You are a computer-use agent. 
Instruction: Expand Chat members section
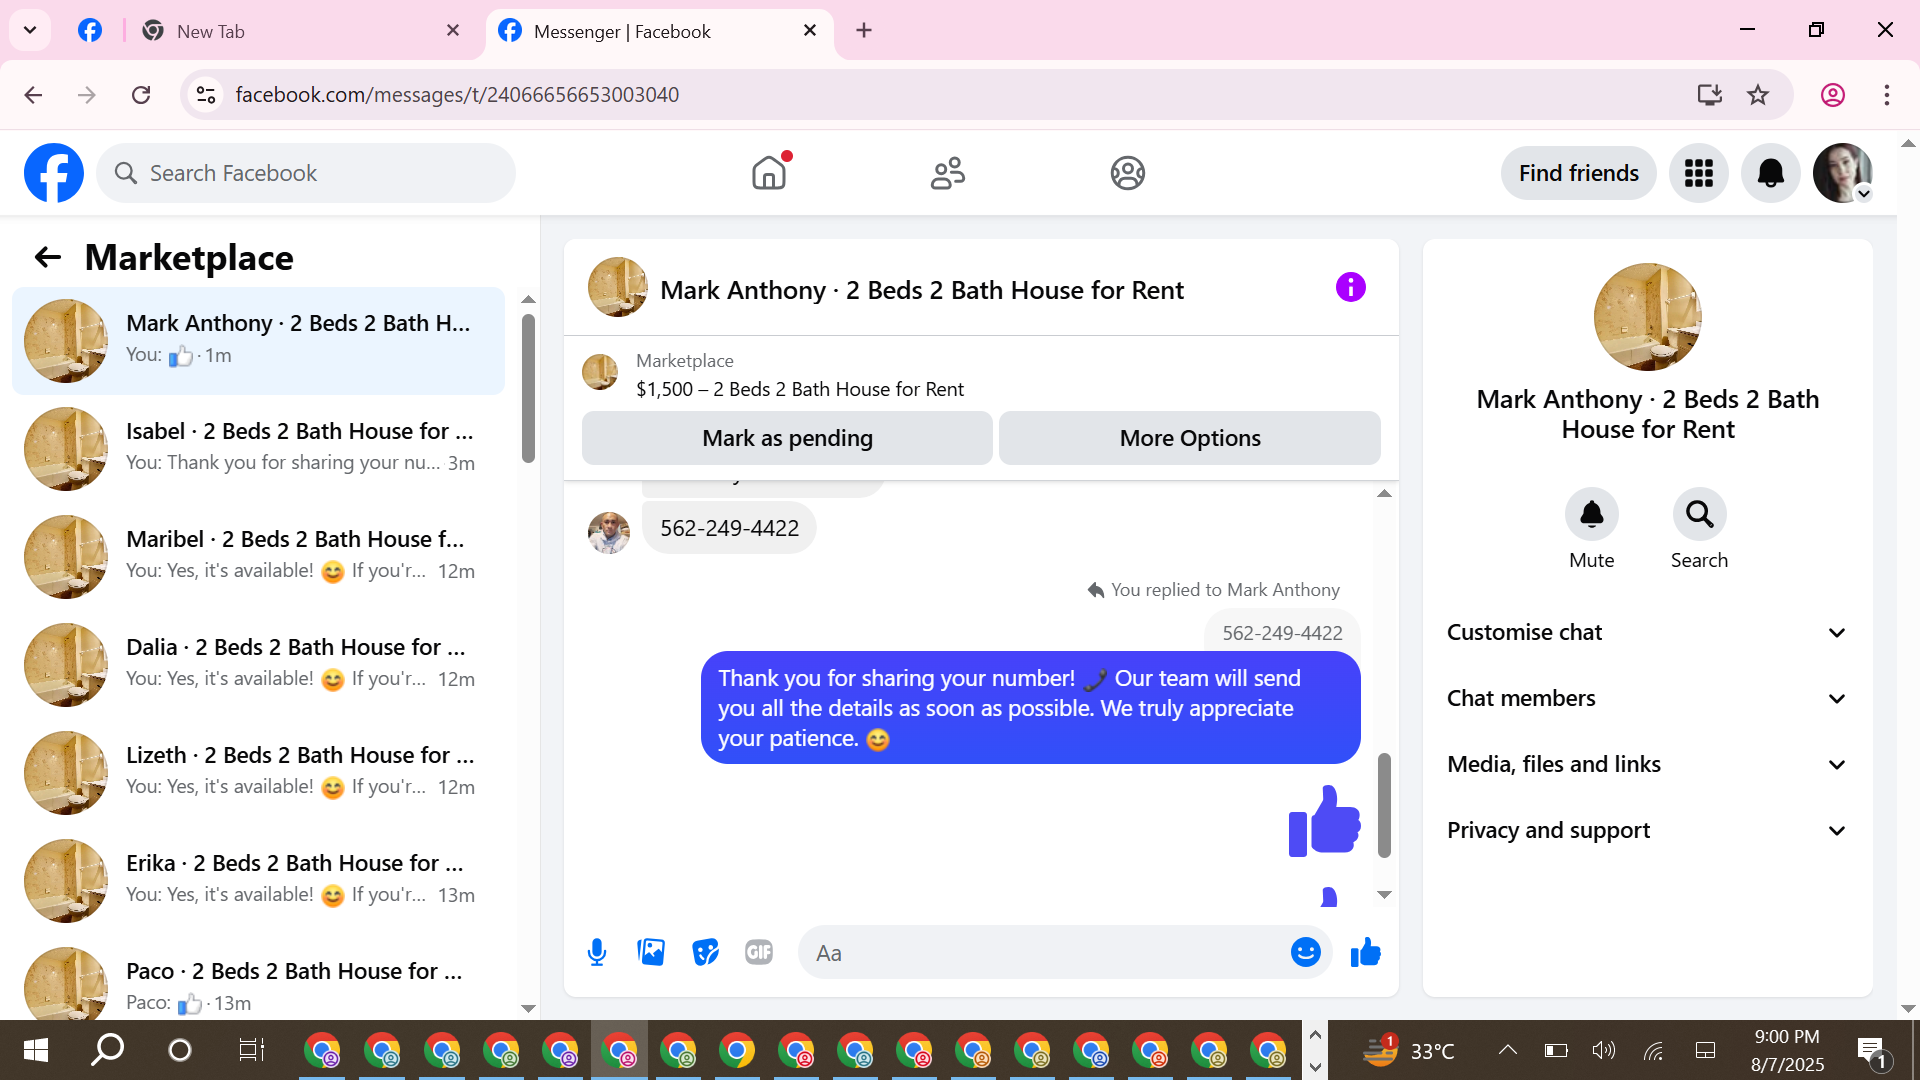point(1647,698)
